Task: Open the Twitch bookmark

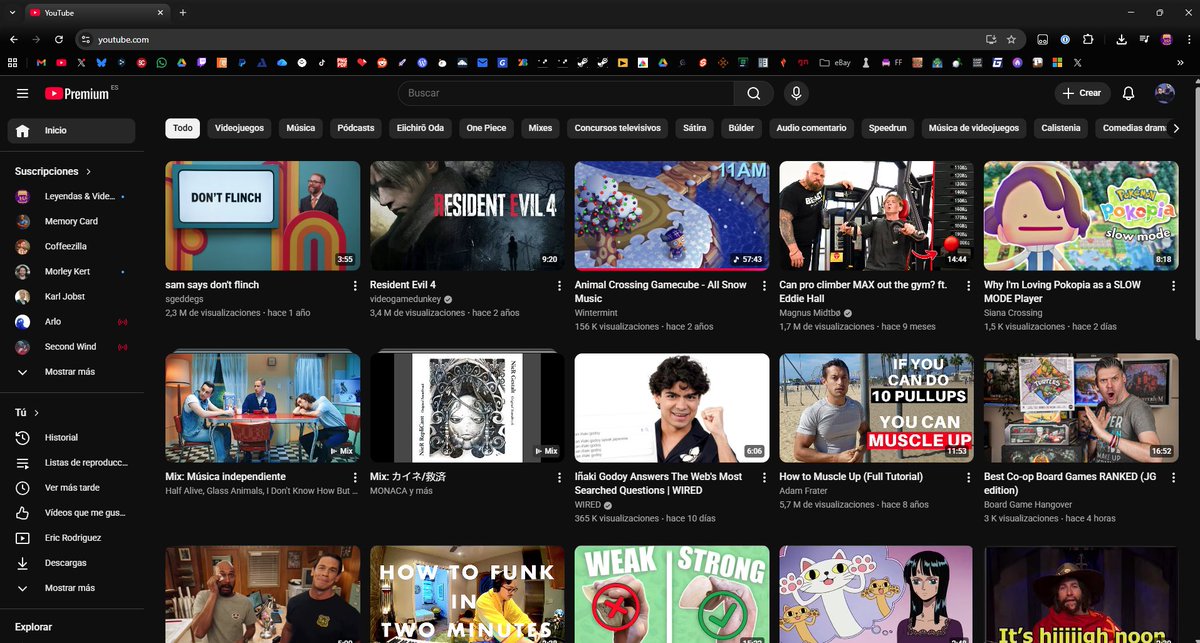Action: pyautogui.click(x=201, y=62)
